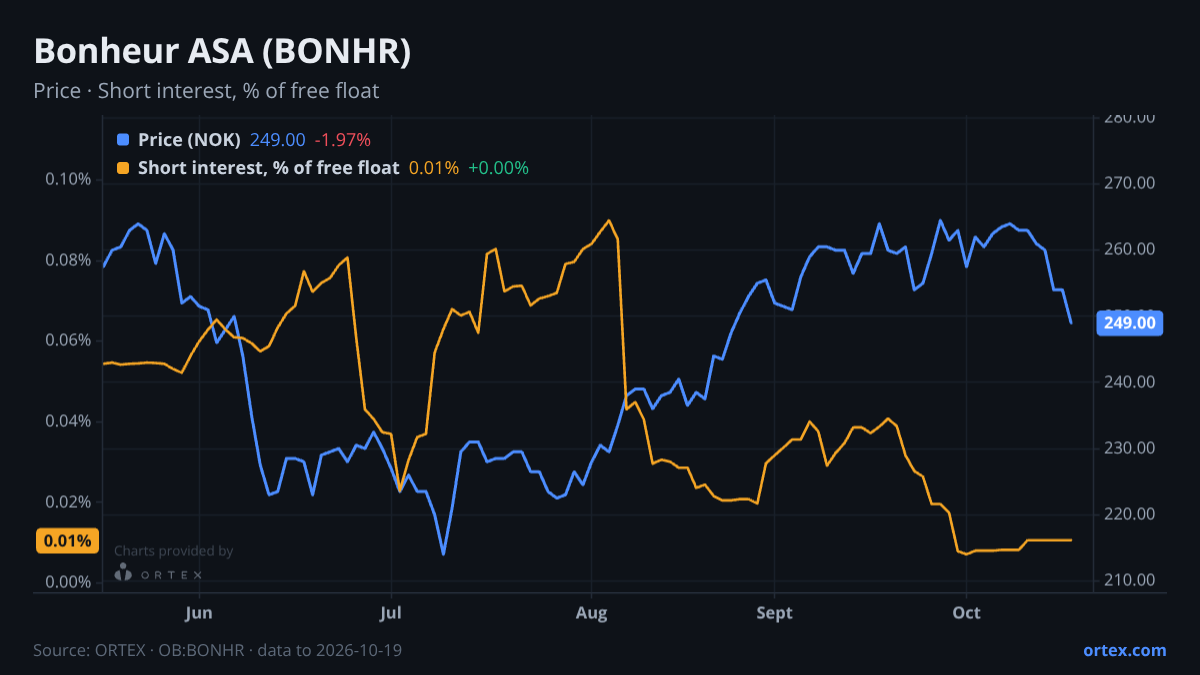The width and height of the screenshot is (1200, 675).
Task: Click the 210.00 right axis label
Action: [1130, 580]
